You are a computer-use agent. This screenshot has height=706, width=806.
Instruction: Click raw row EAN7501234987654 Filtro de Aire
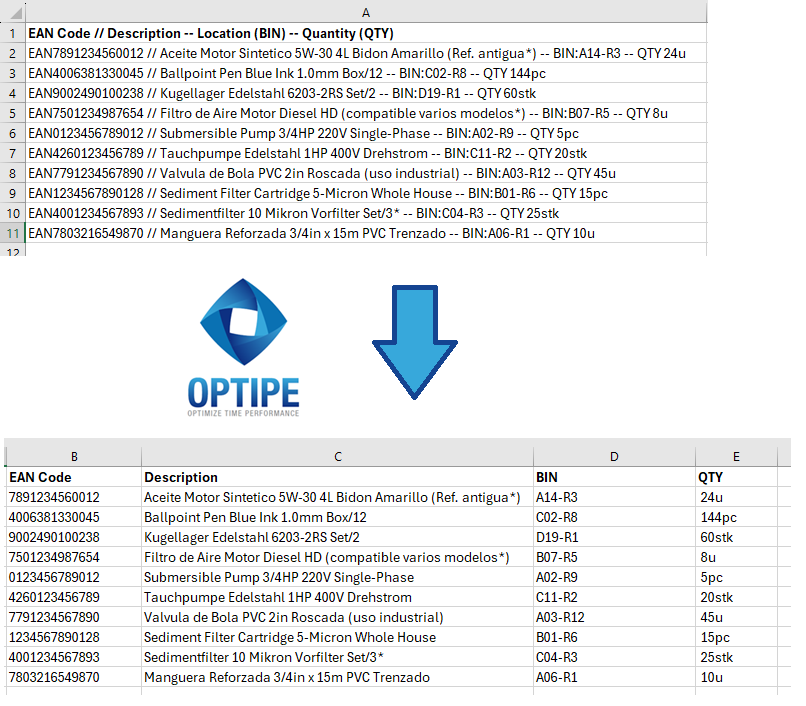366,114
